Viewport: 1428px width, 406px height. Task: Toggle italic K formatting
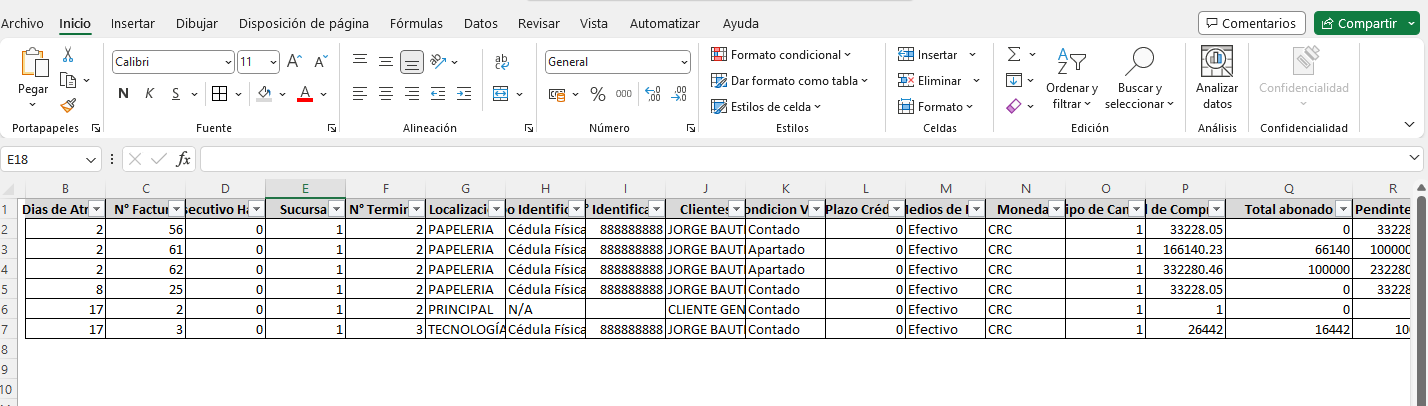150,94
